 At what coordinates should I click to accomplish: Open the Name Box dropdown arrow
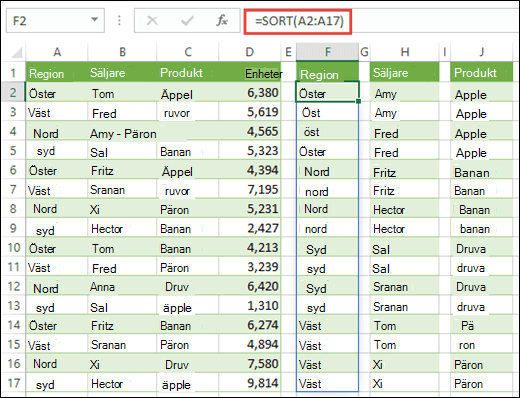[x=95, y=20]
